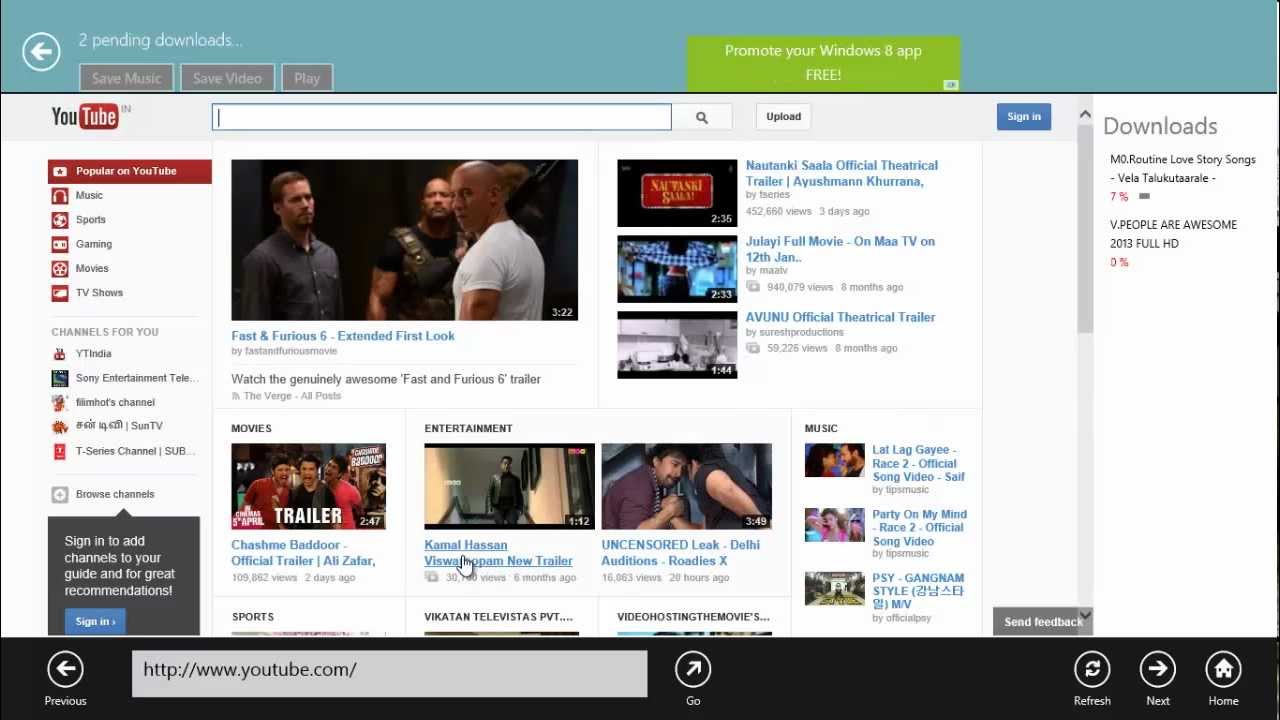Click the Routine Love Story download progress bar
The width and height of the screenshot is (1280, 720).
(1145, 197)
